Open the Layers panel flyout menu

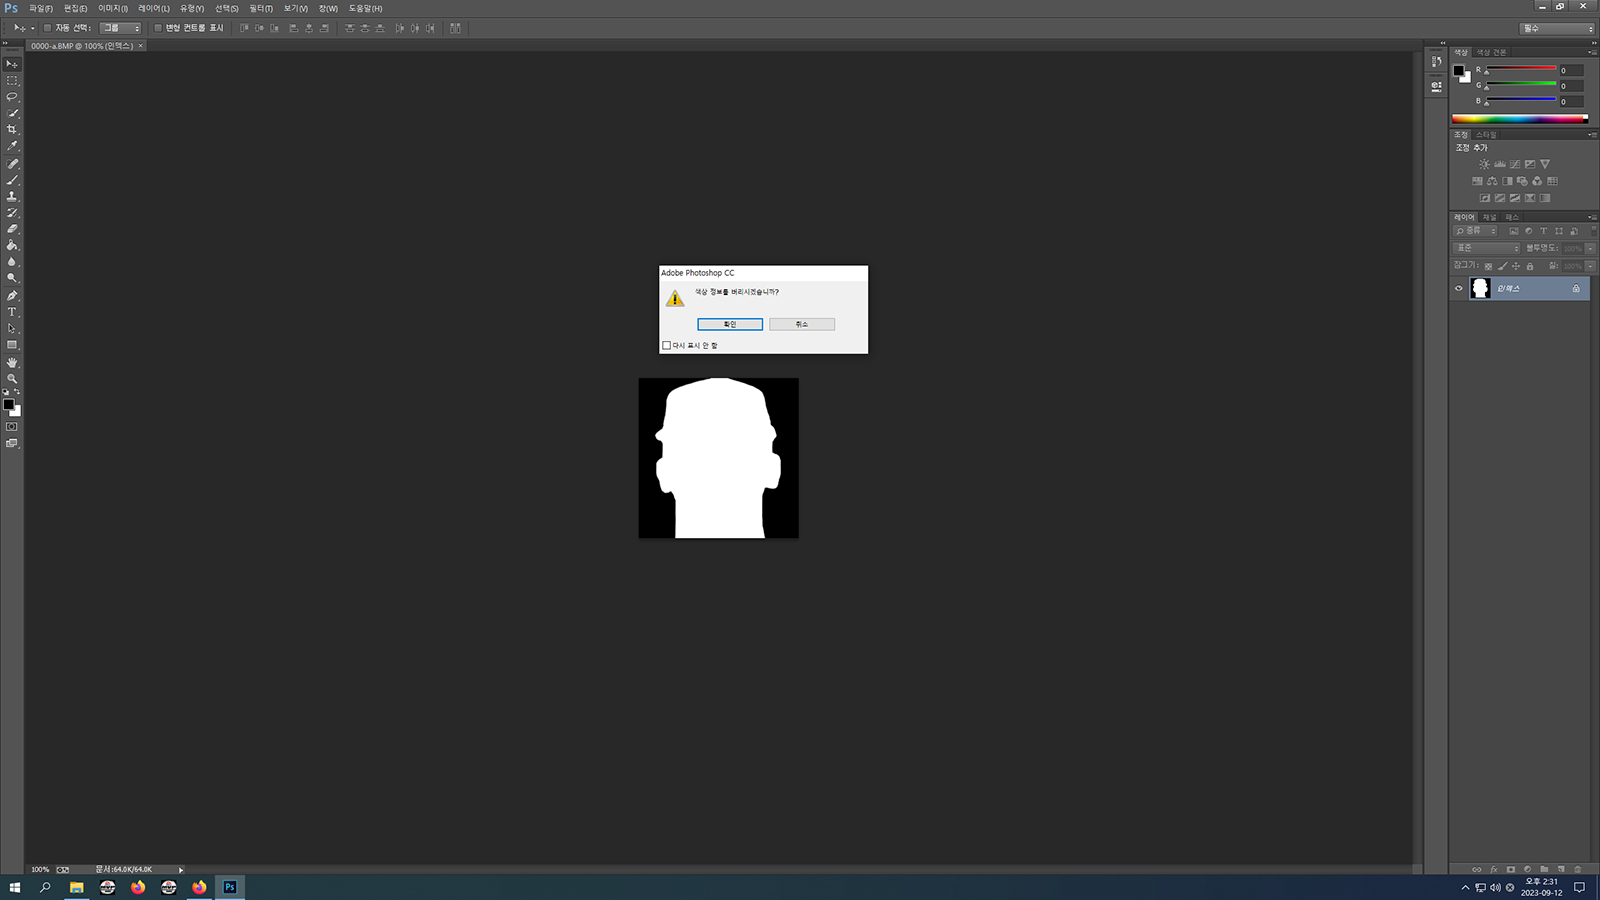pos(1592,217)
